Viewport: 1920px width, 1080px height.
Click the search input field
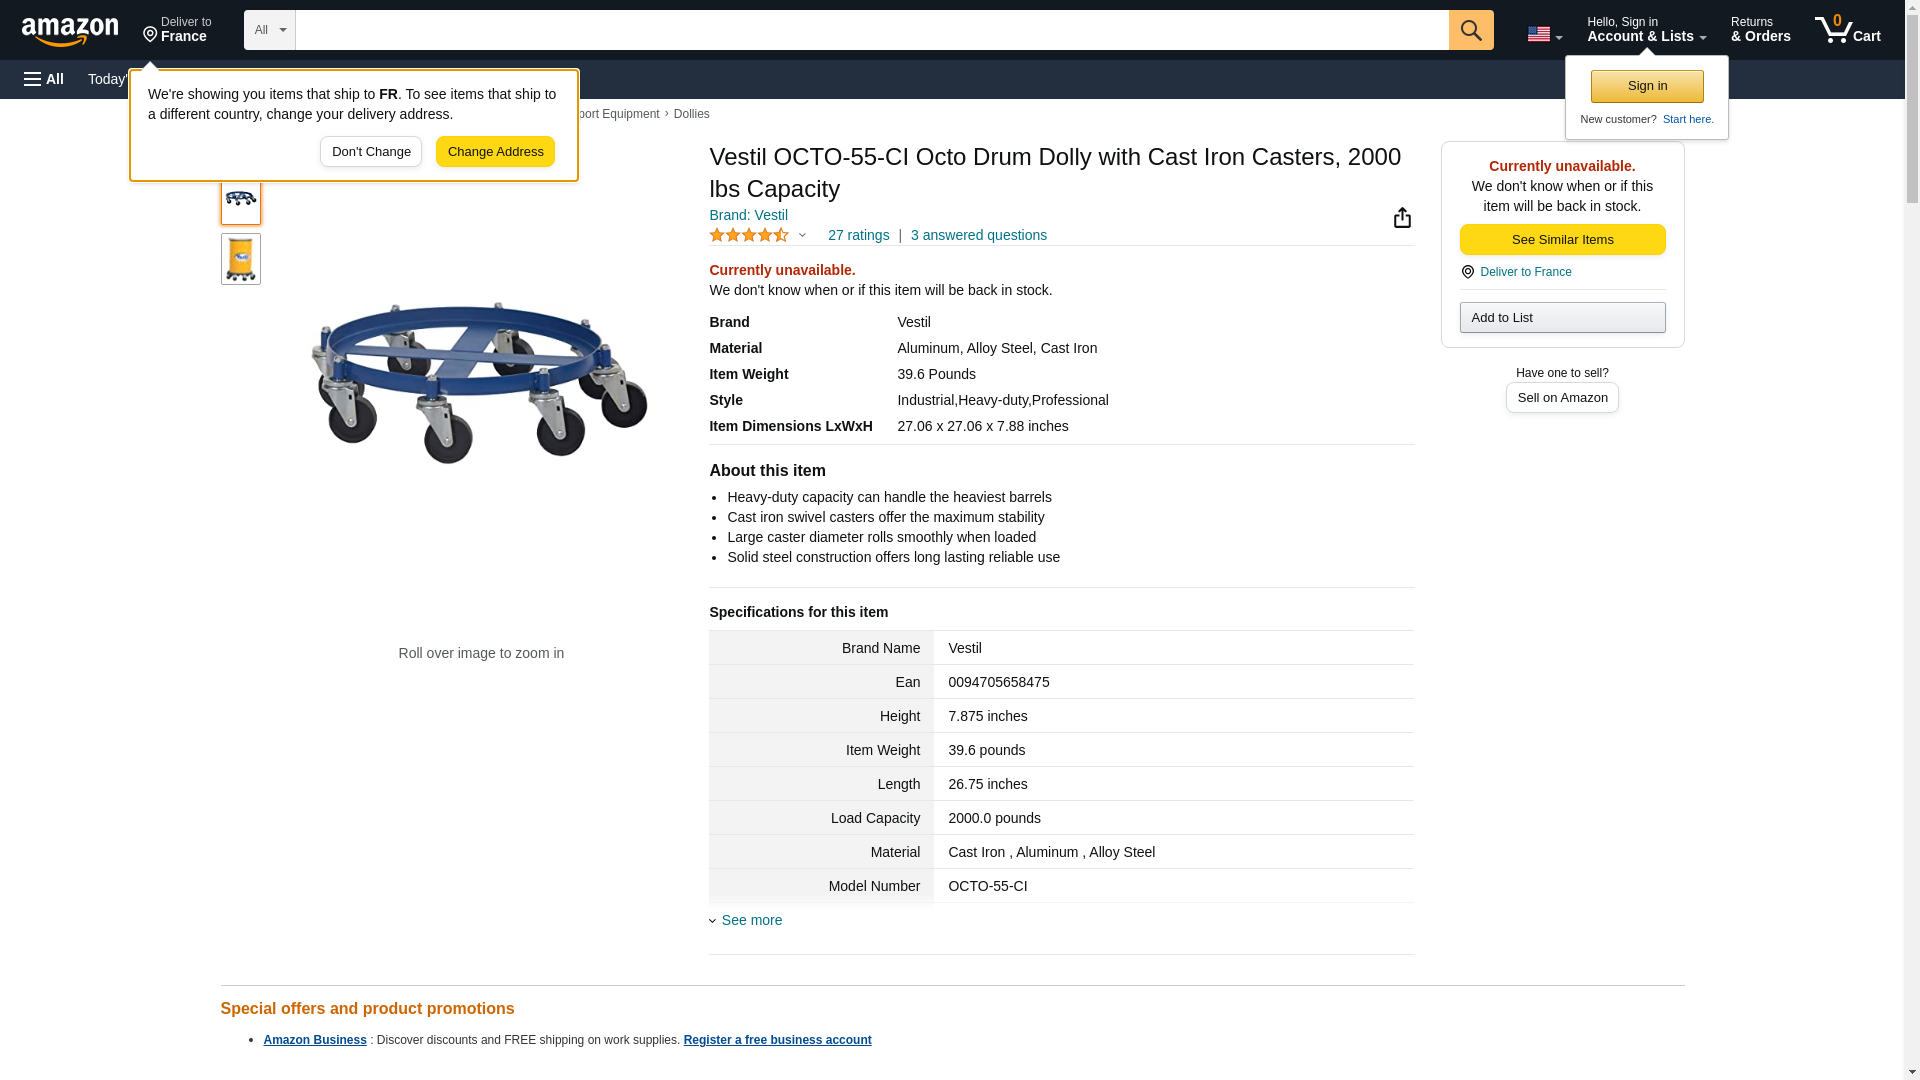coord(871,30)
